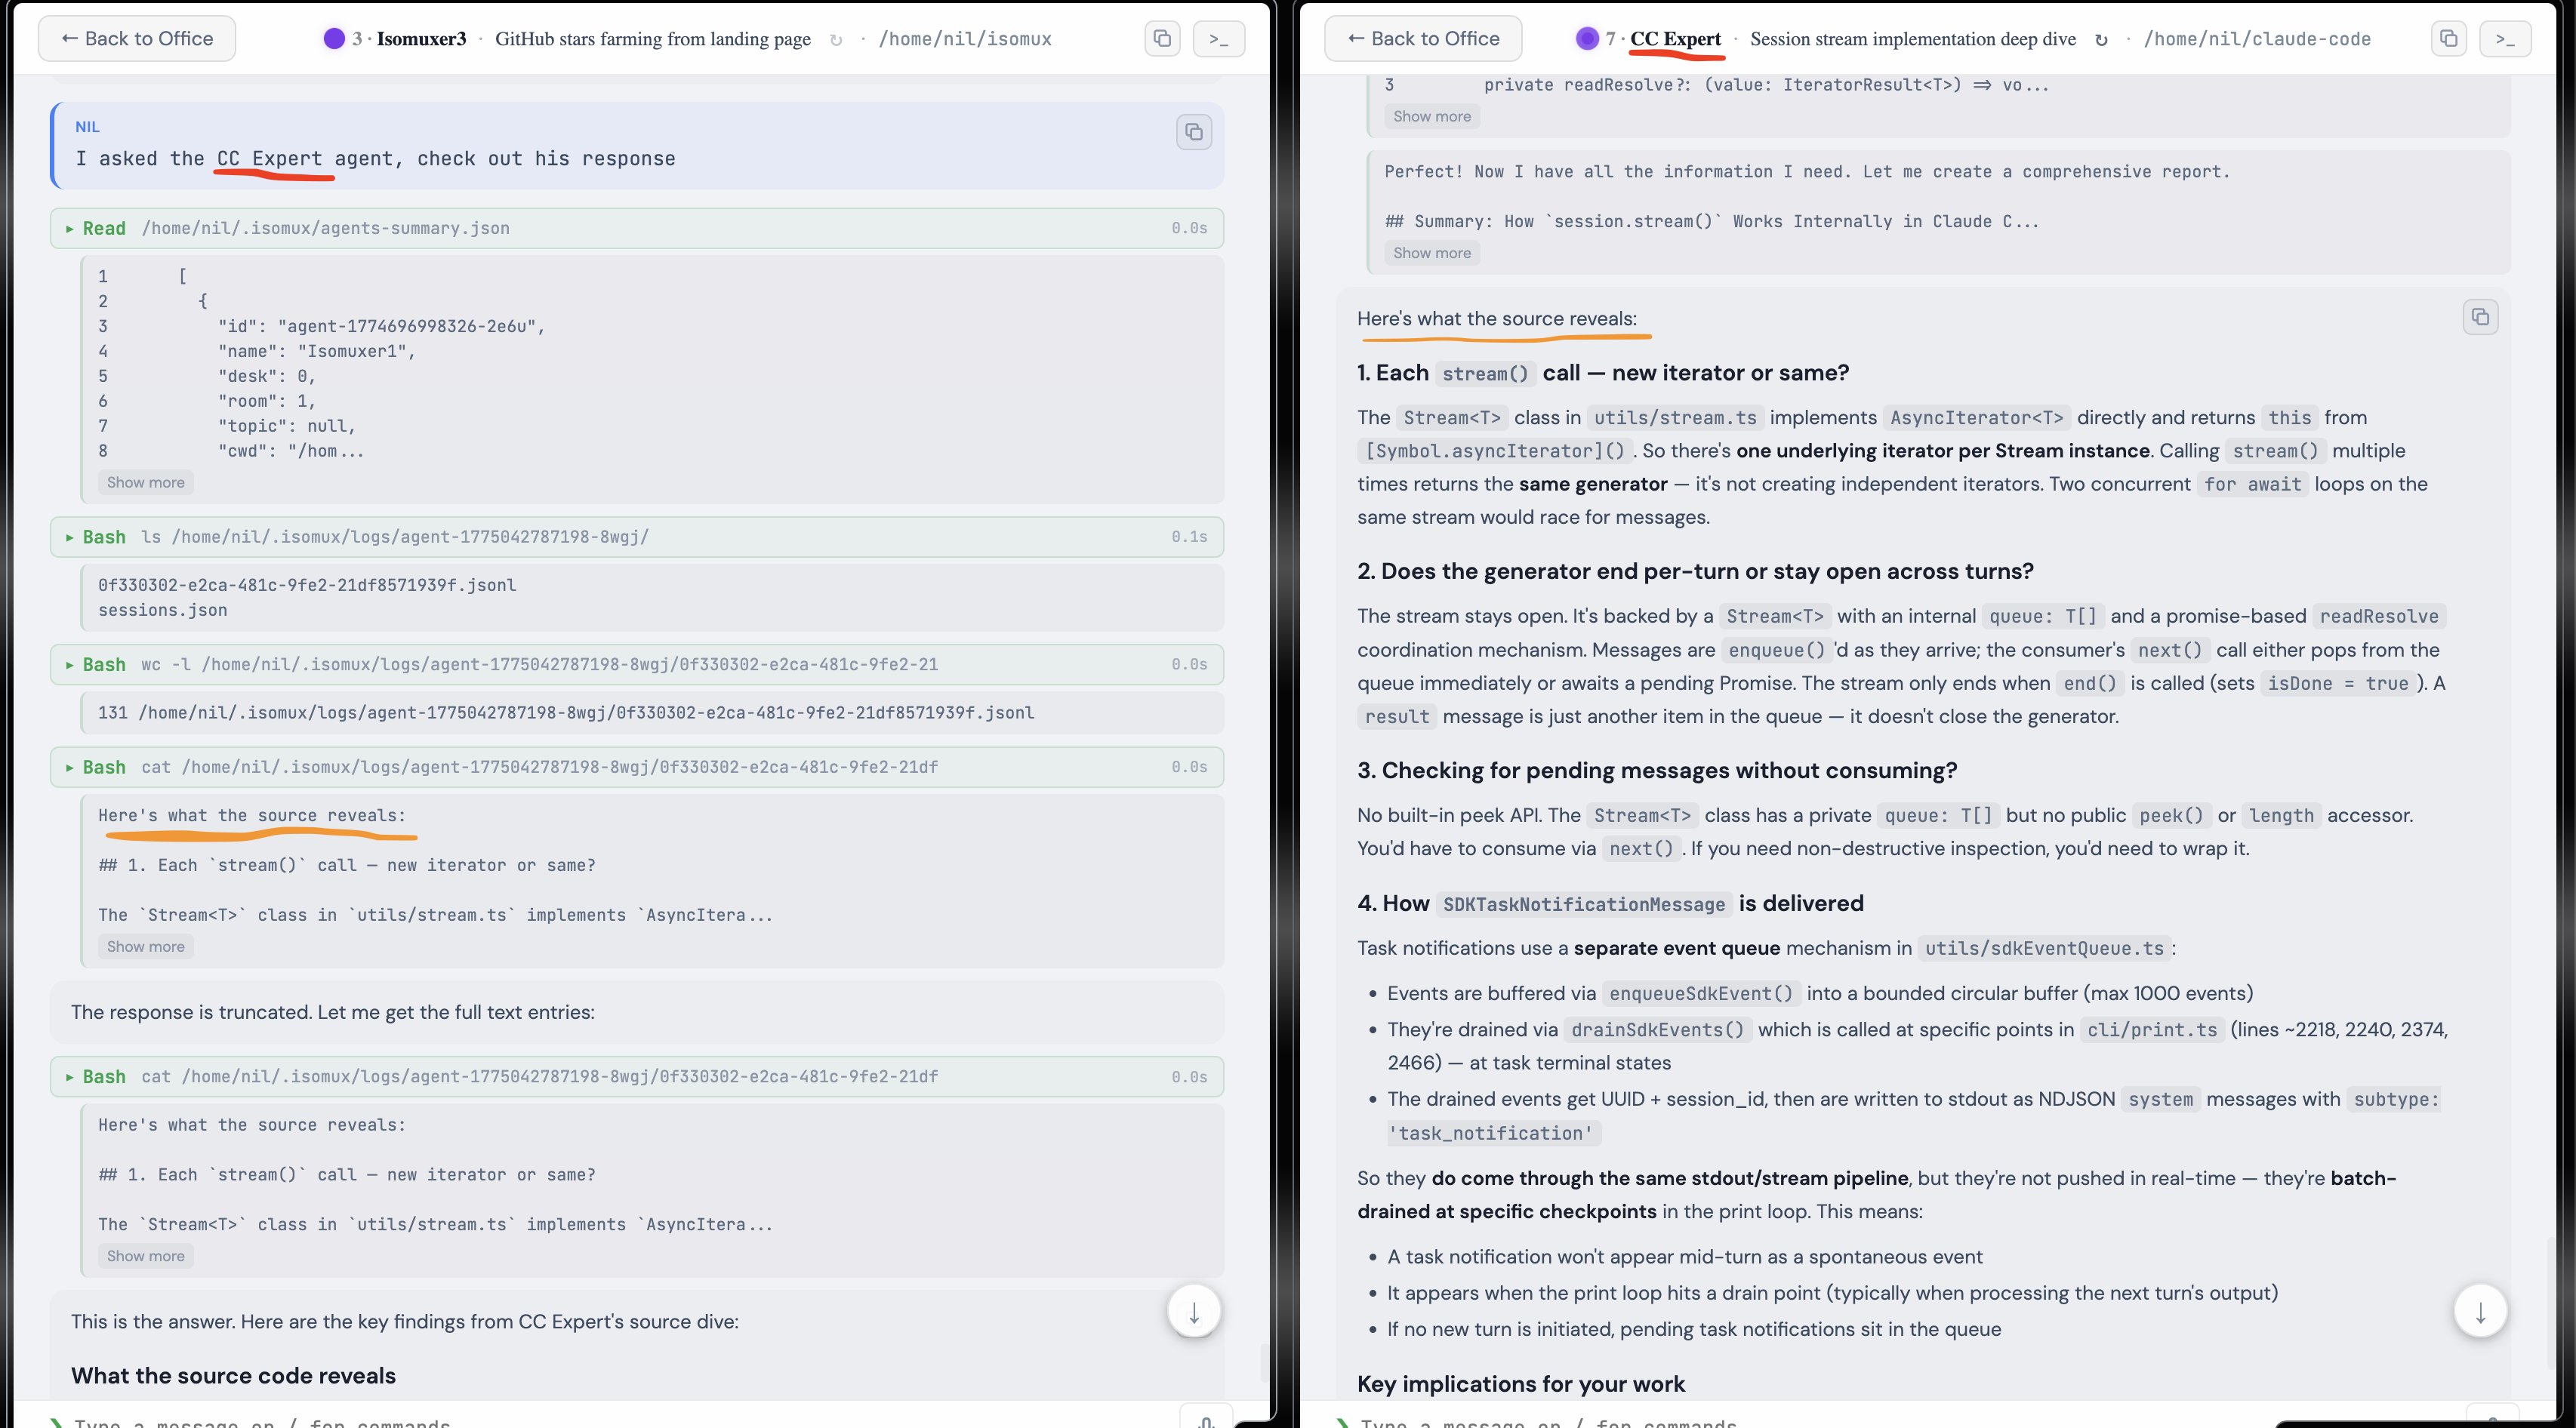Refresh the CC Expert session title
Viewport: 2576px width, 1428px height.
point(2100,40)
